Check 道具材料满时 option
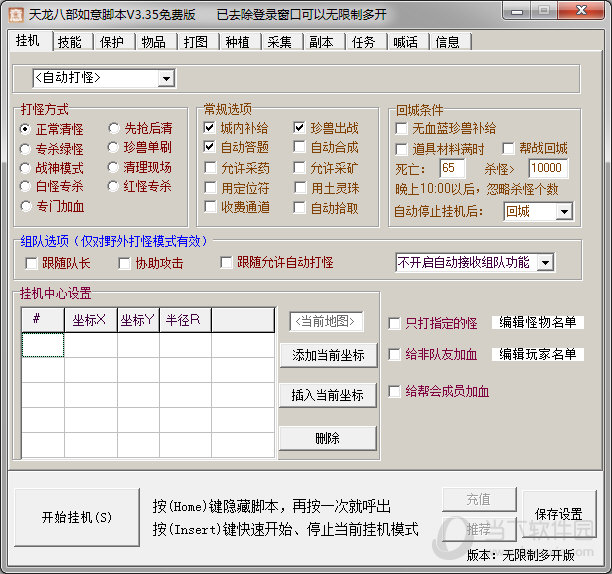Screen dimensions: 612x574 click(402, 149)
